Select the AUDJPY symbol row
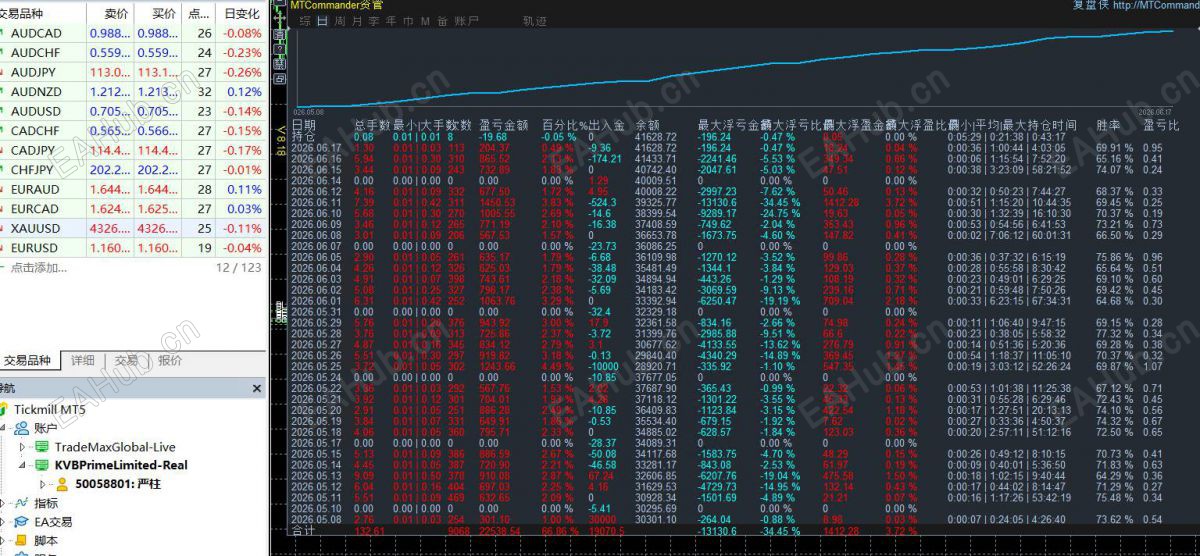1200x556 pixels. coord(132,72)
